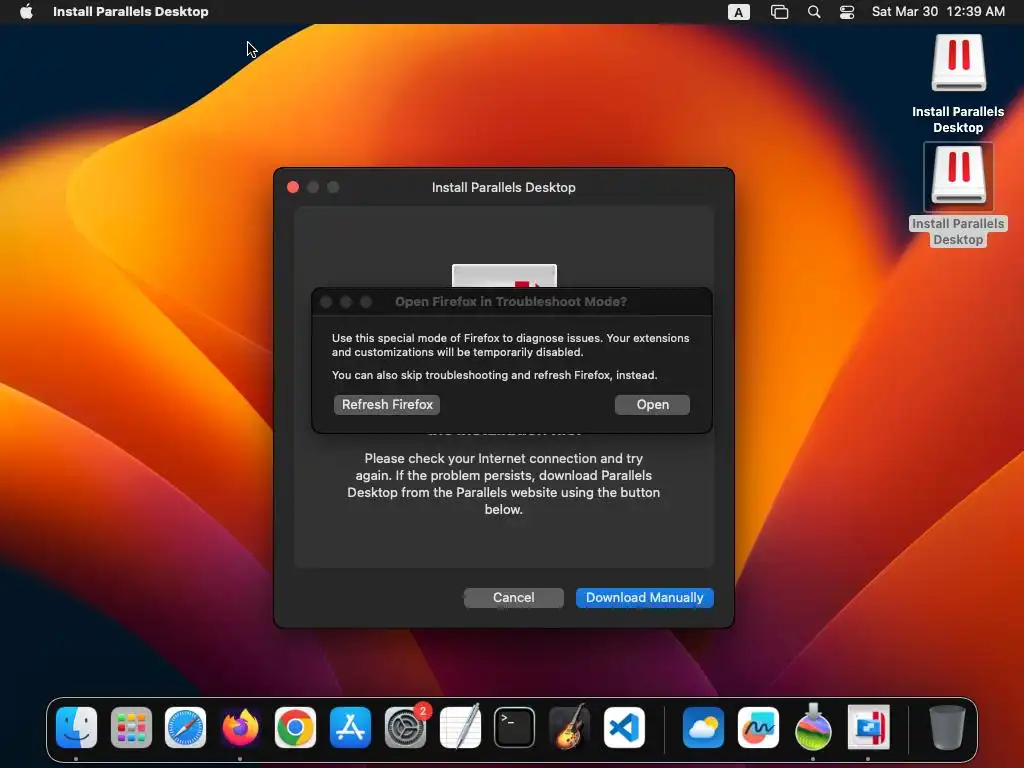Click Open in the Troubleshoot Mode dialog
The width and height of the screenshot is (1024, 768).
(652, 404)
